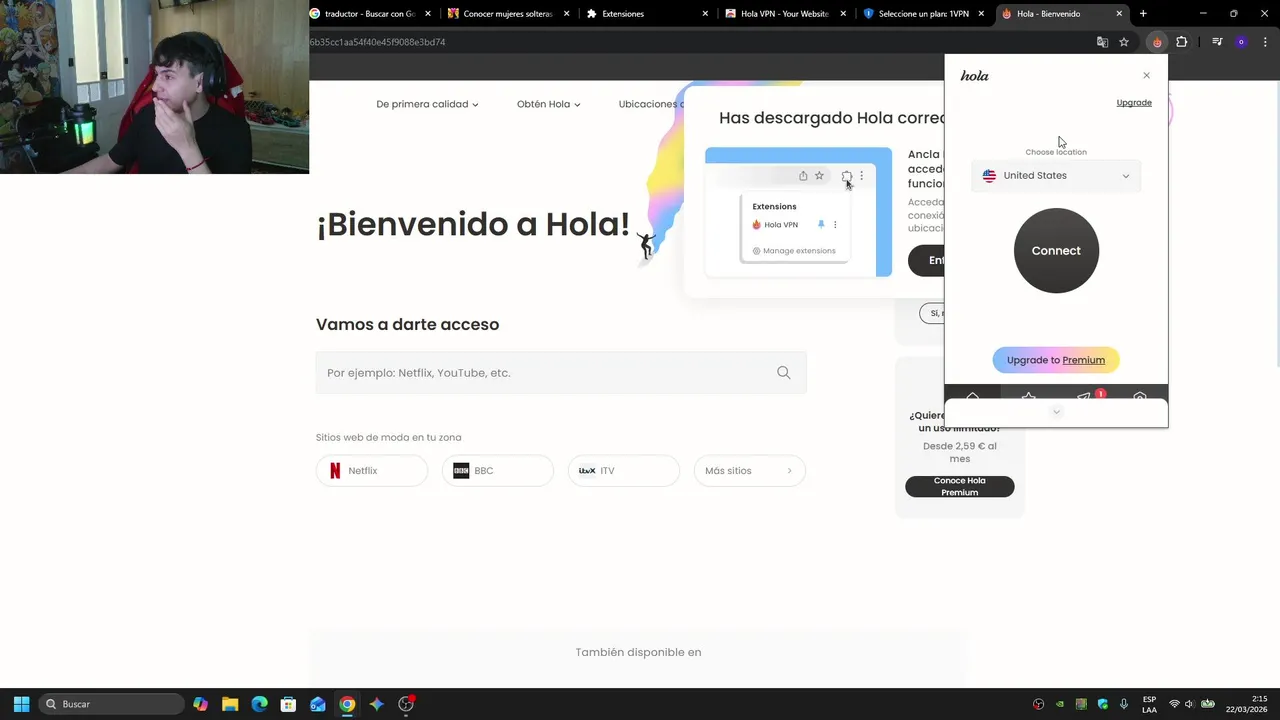Click the Chrome icon in the taskbar
1280x720 pixels.
pos(347,704)
